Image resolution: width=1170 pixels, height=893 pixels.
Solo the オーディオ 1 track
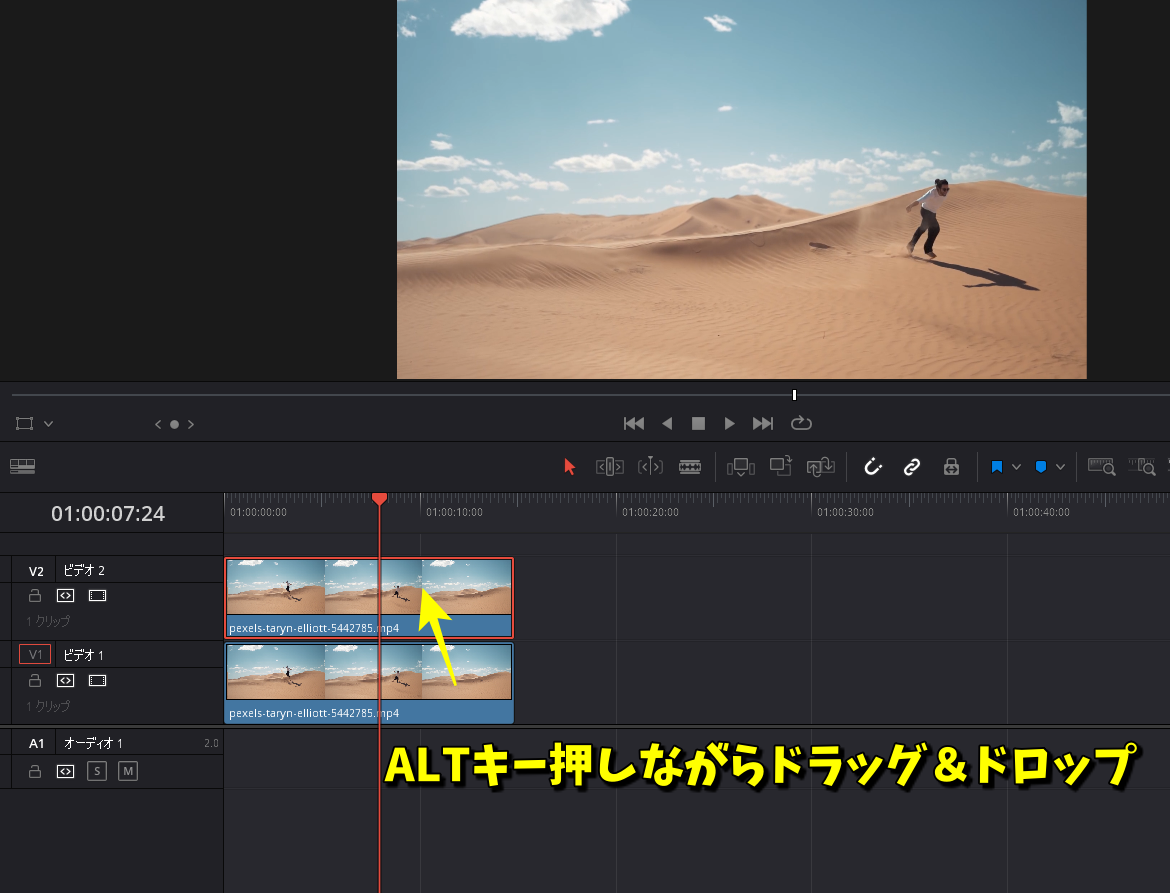pos(96,771)
